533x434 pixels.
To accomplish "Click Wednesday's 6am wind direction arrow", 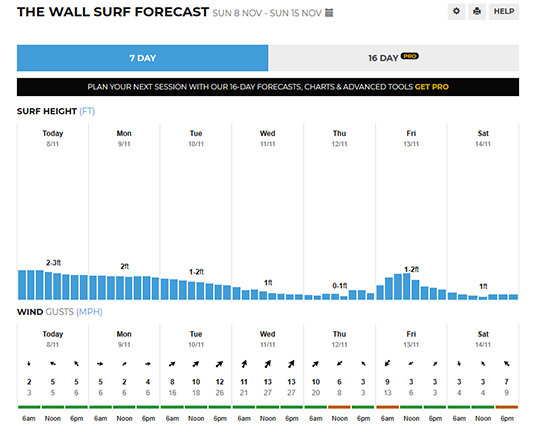I will coord(244,364).
